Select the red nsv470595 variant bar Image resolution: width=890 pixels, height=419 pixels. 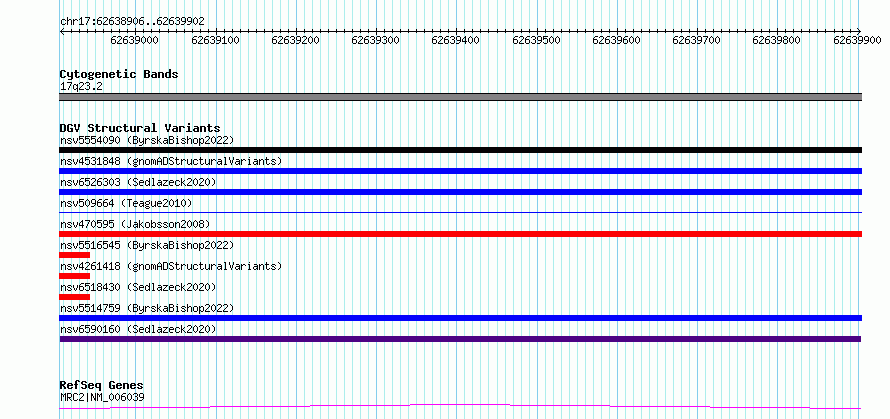(x=460, y=234)
